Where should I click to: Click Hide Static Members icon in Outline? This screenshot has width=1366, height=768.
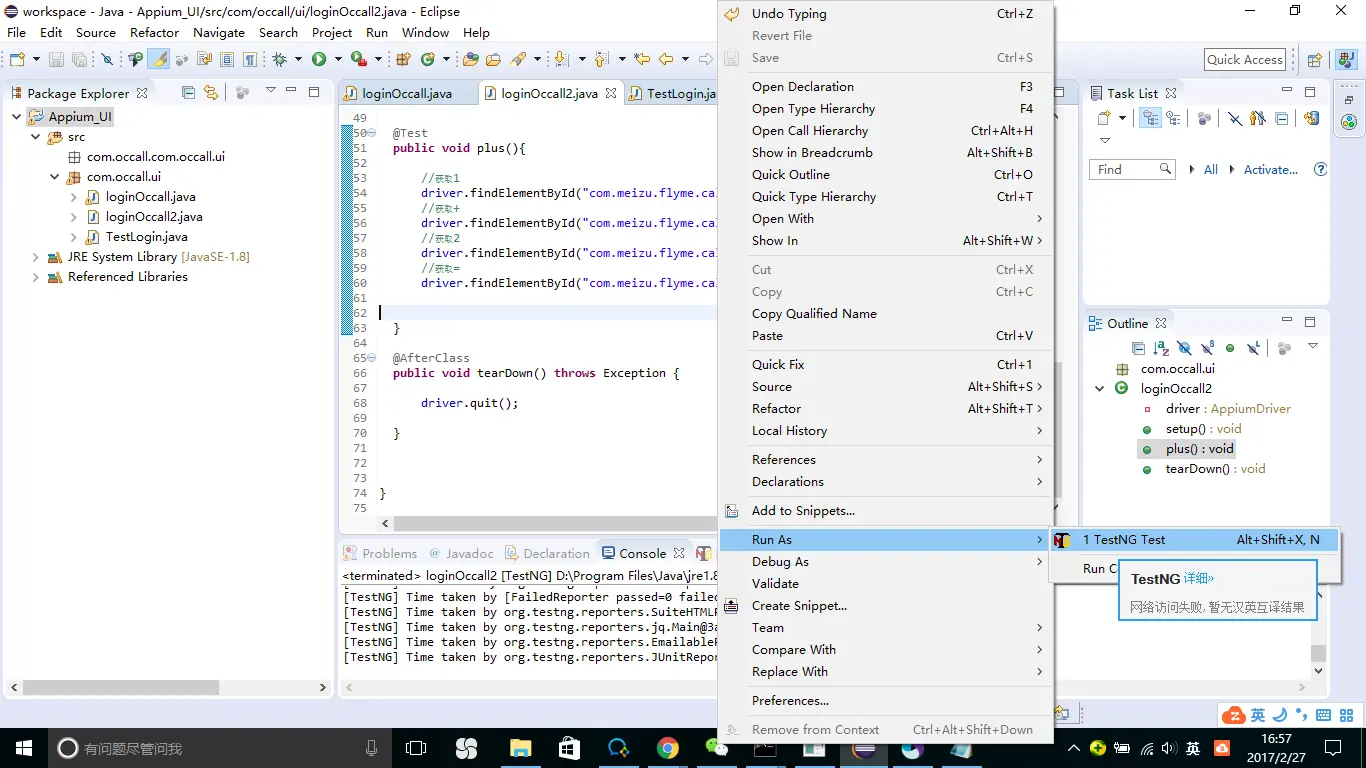pos(1207,348)
